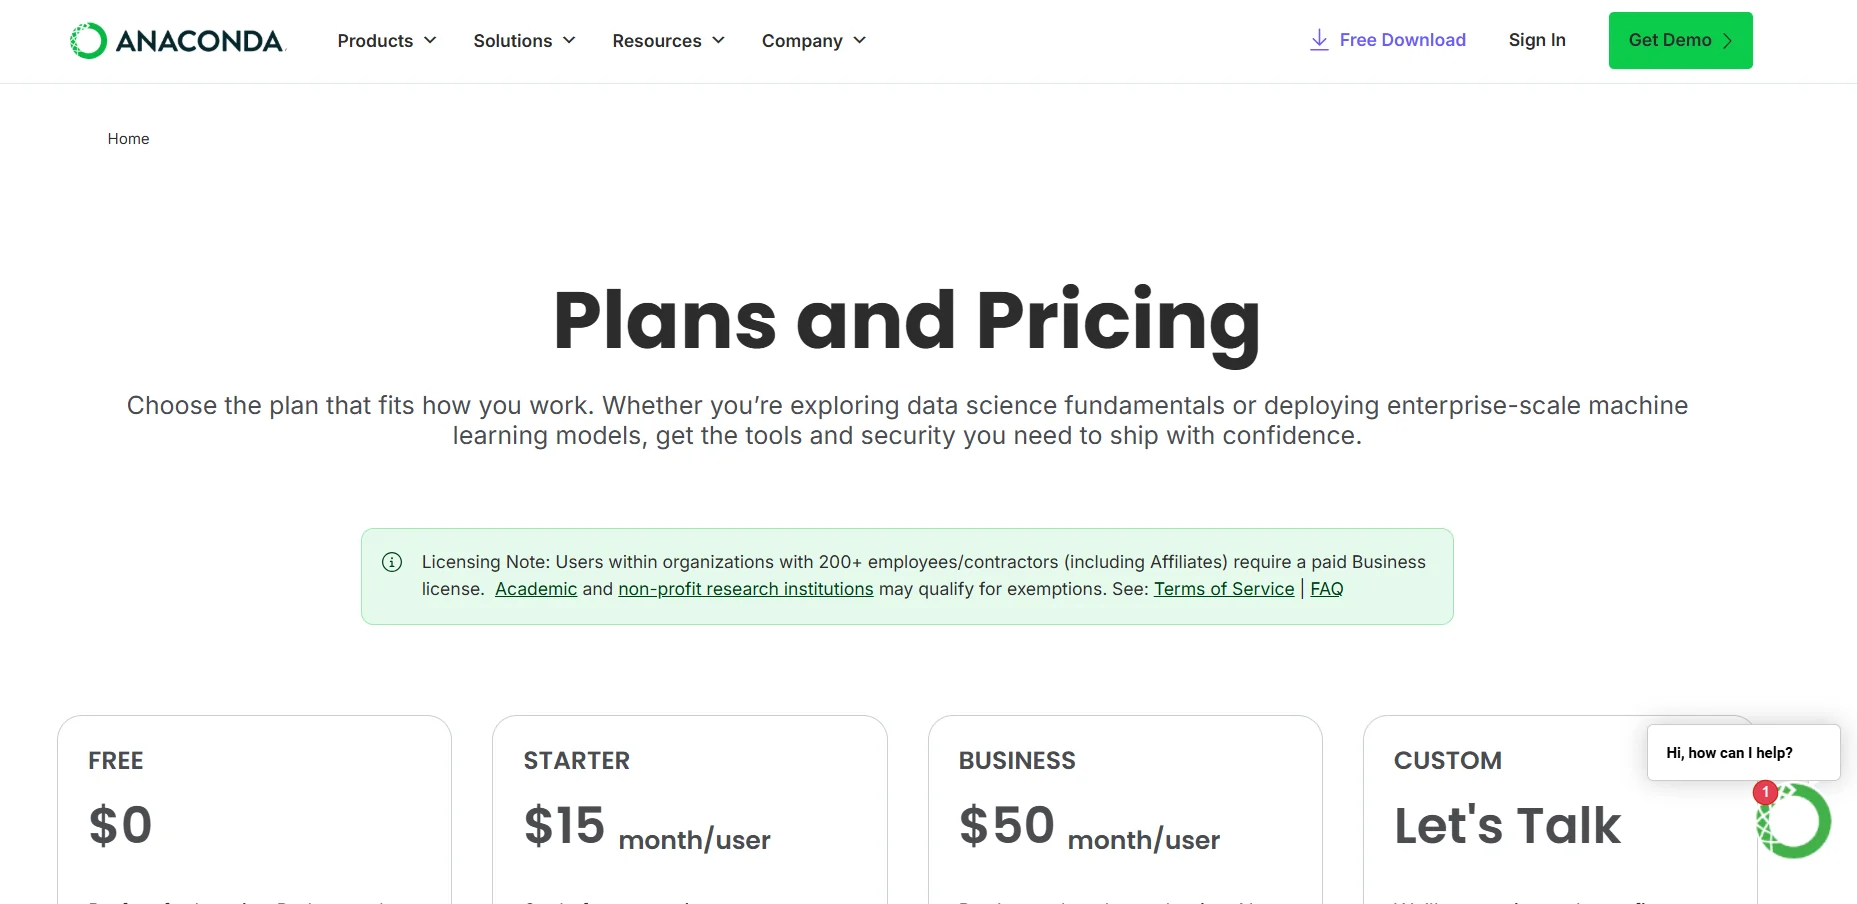The height and width of the screenshot is (904, 1857).
Task: Expand the Solutions dropdown chevron
Action: click(570, 41)
